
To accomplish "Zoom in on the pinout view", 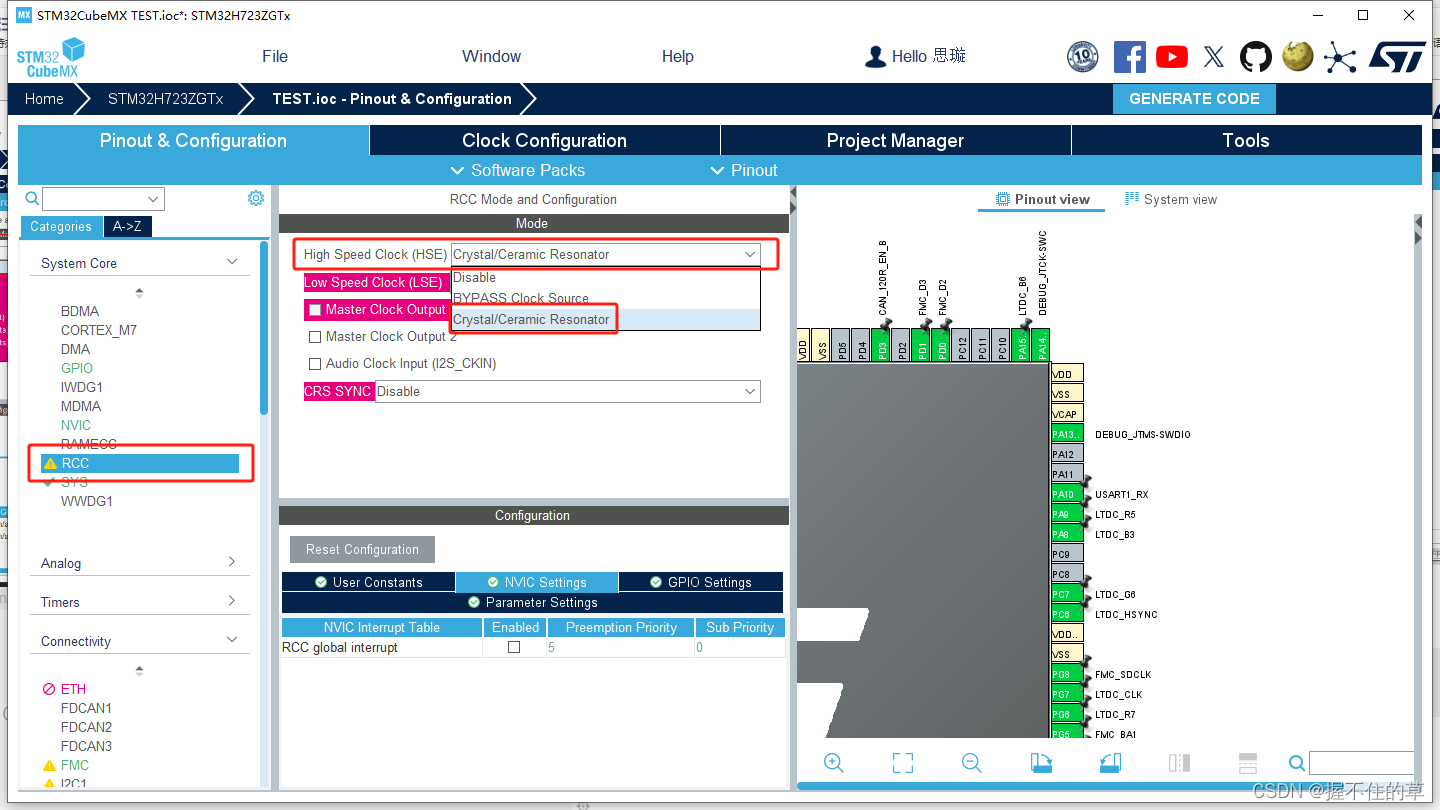I will point(834,763).
